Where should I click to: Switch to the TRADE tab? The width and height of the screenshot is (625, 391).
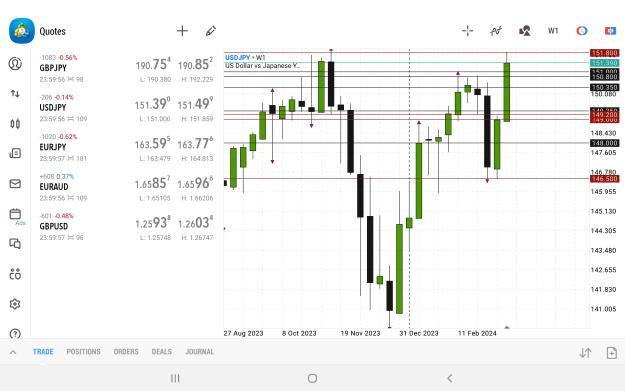pyautogui.click(x=43, y=352)
